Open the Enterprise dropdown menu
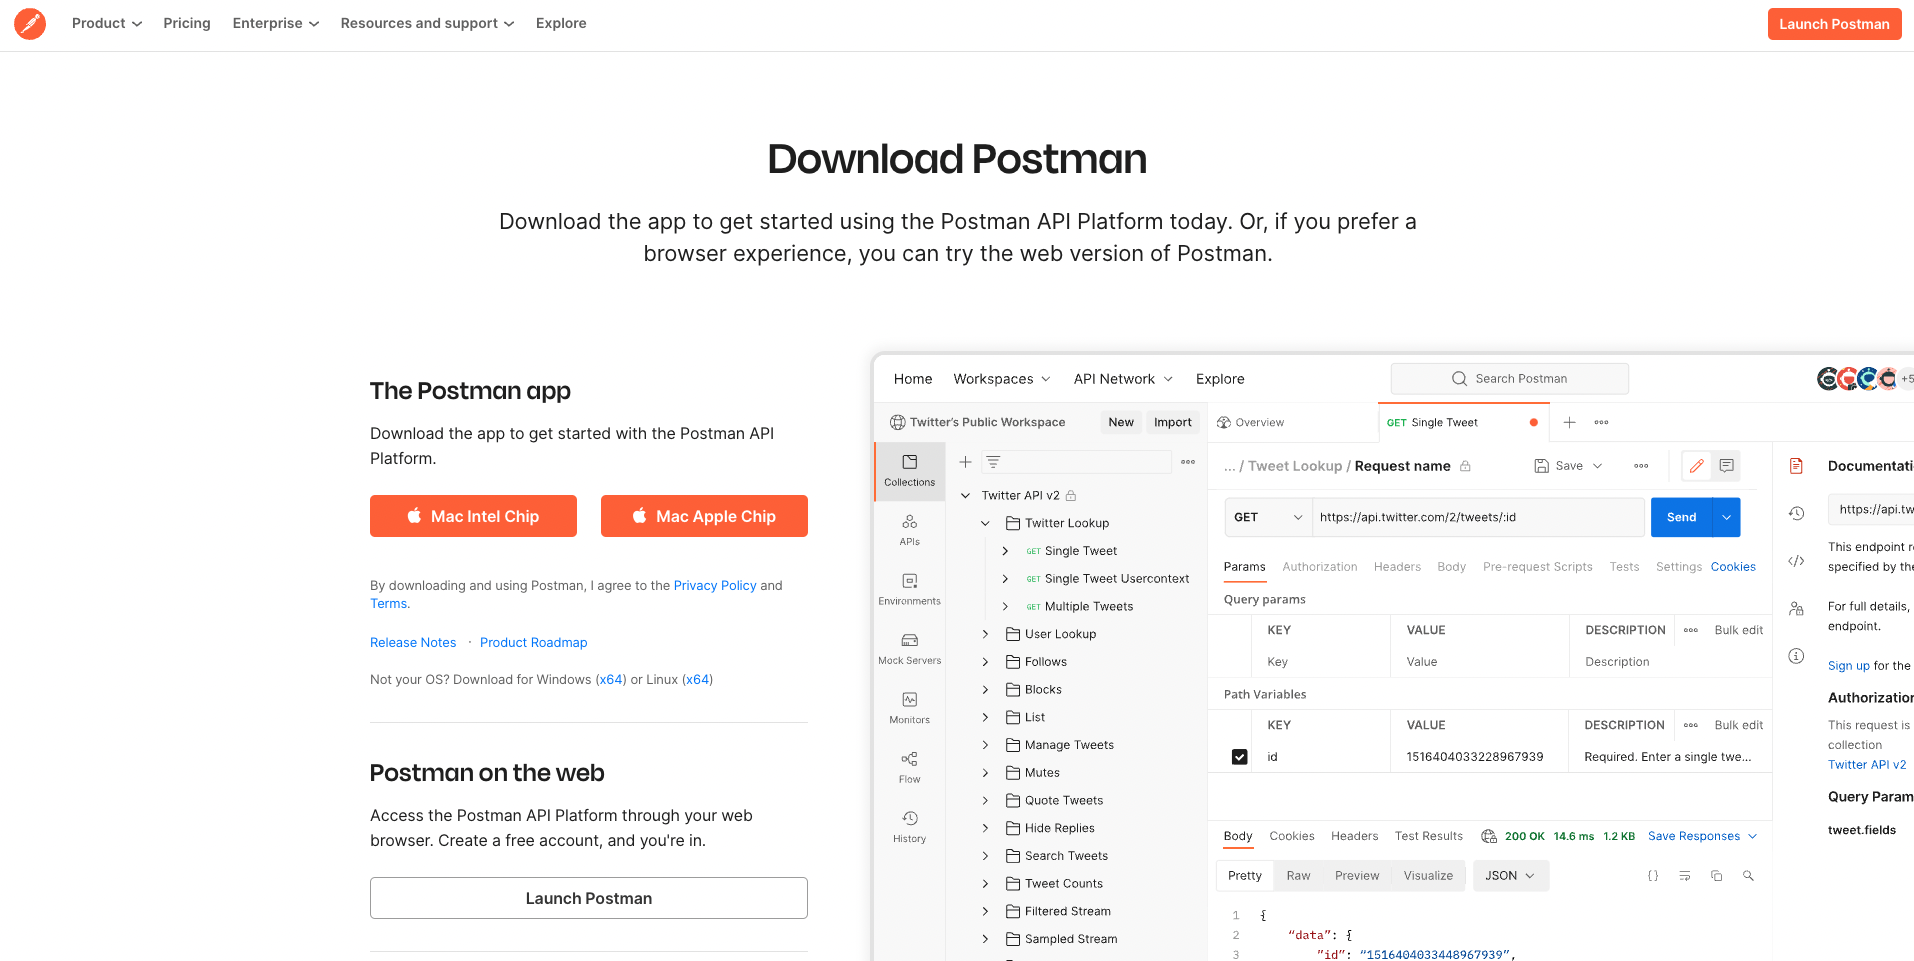This screenshot has width=1914, height=961. (276, 23)
